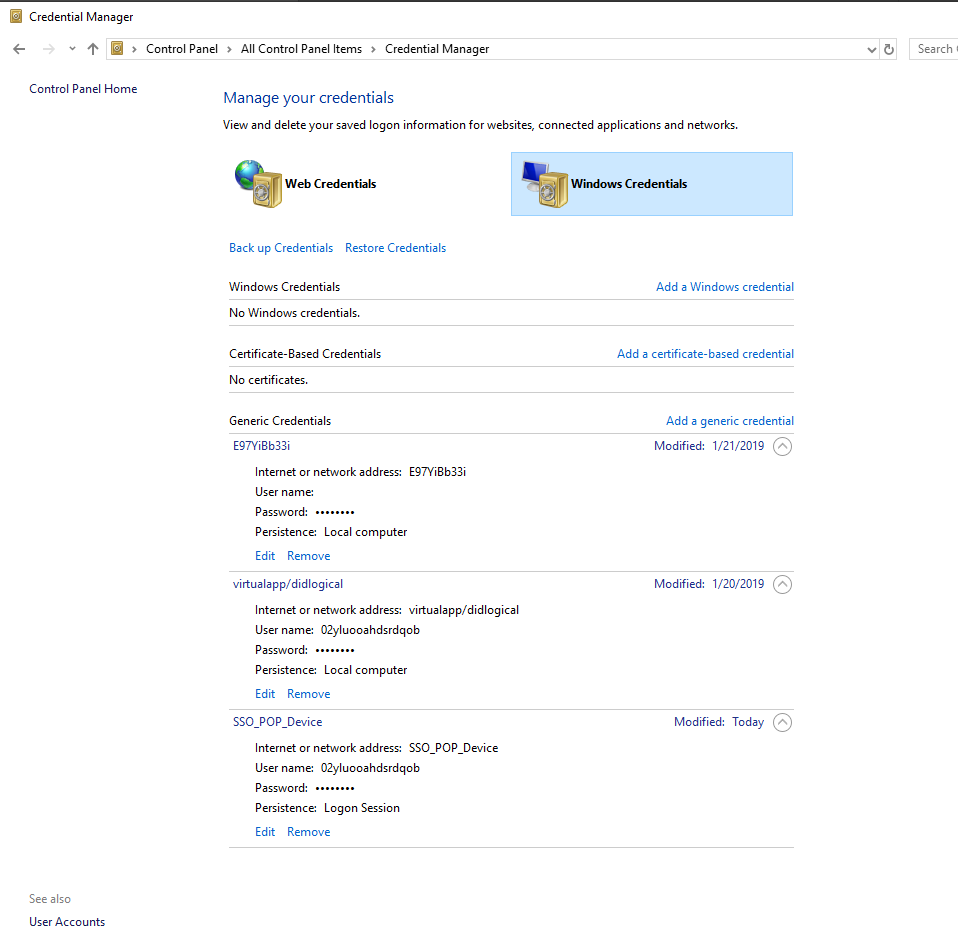
Task: Click the address bar safe icon
Action: (117, 48)
